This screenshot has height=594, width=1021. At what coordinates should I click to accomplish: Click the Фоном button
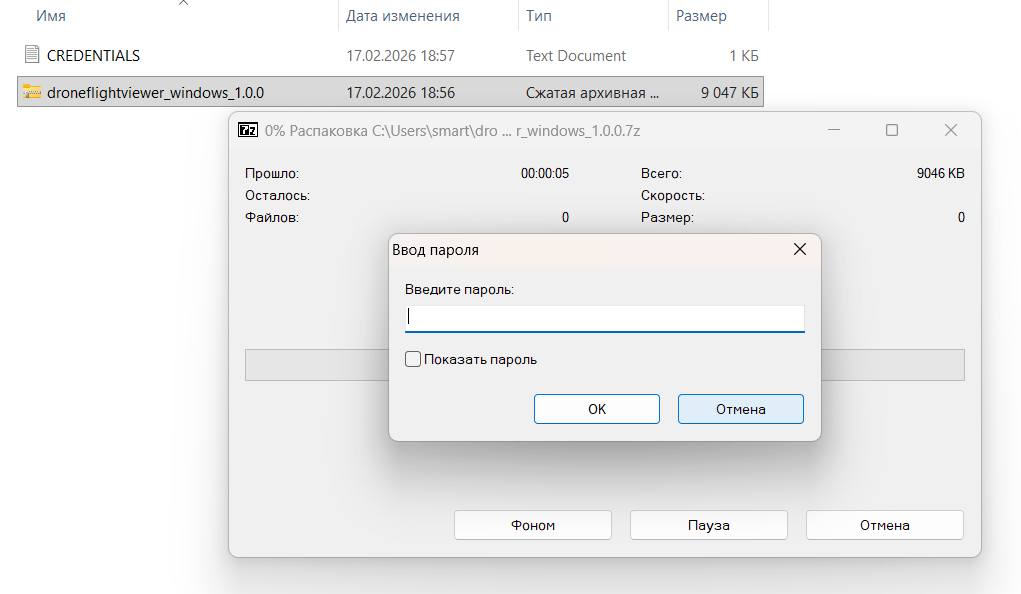pyautogui.click(x=532, y=525)
